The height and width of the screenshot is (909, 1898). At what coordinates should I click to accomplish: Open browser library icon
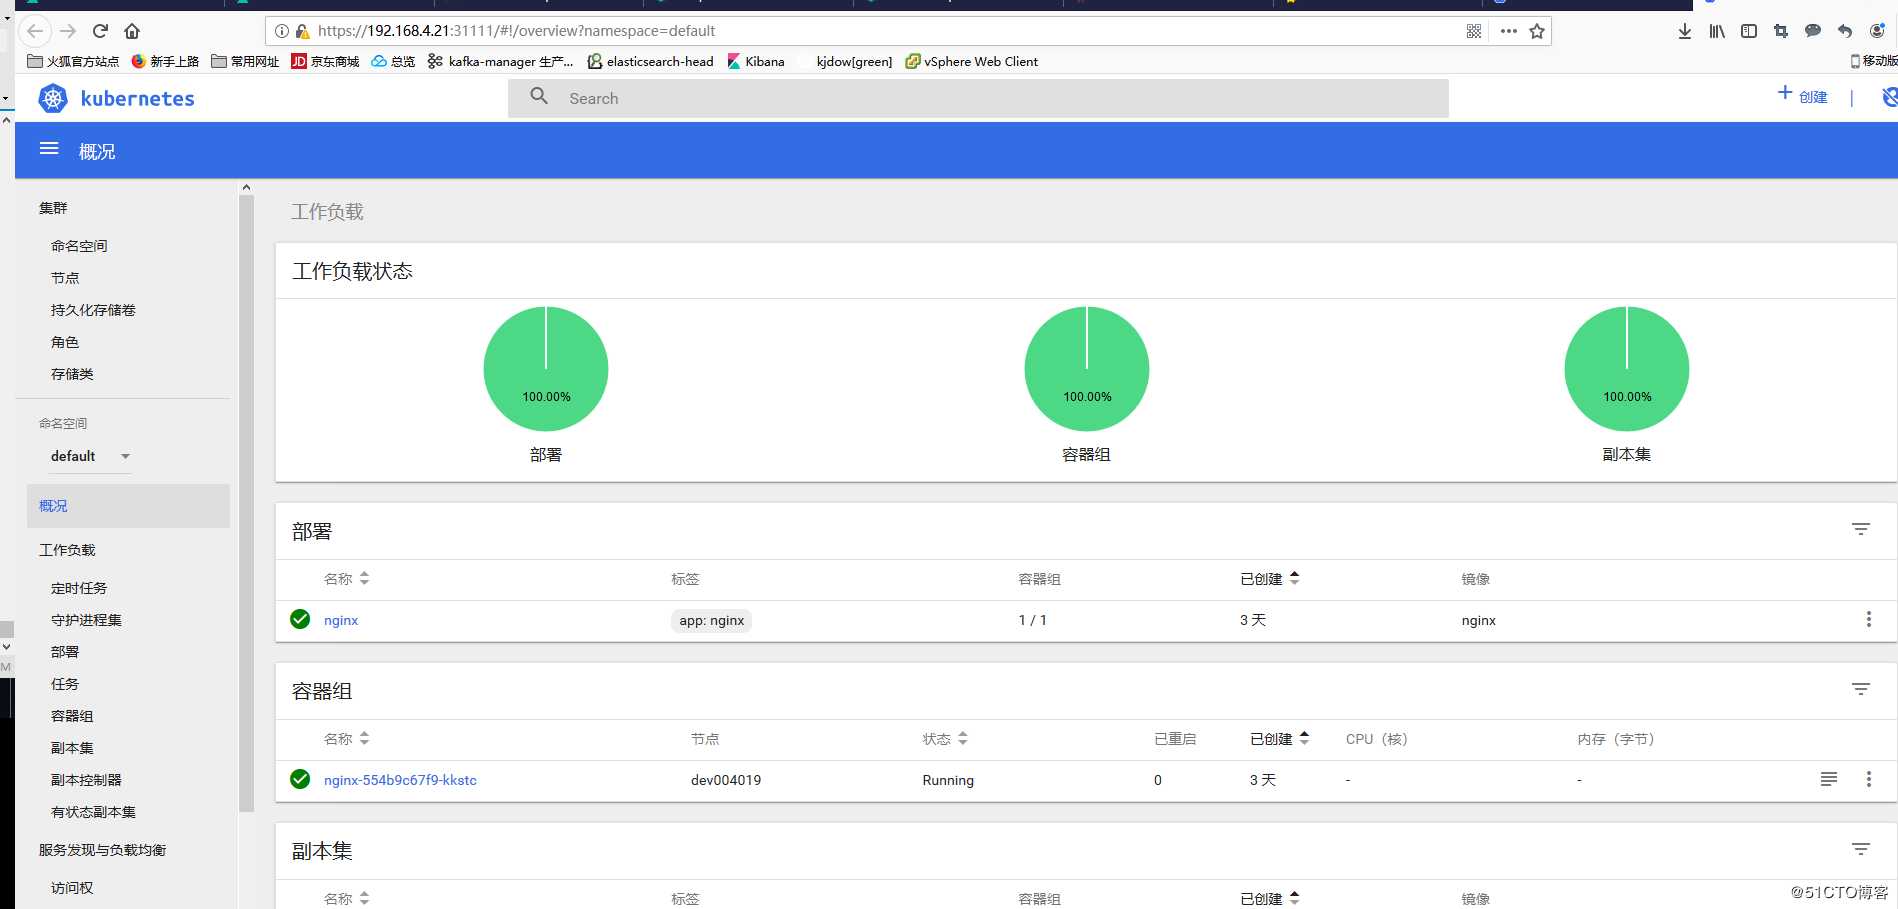1717,31
